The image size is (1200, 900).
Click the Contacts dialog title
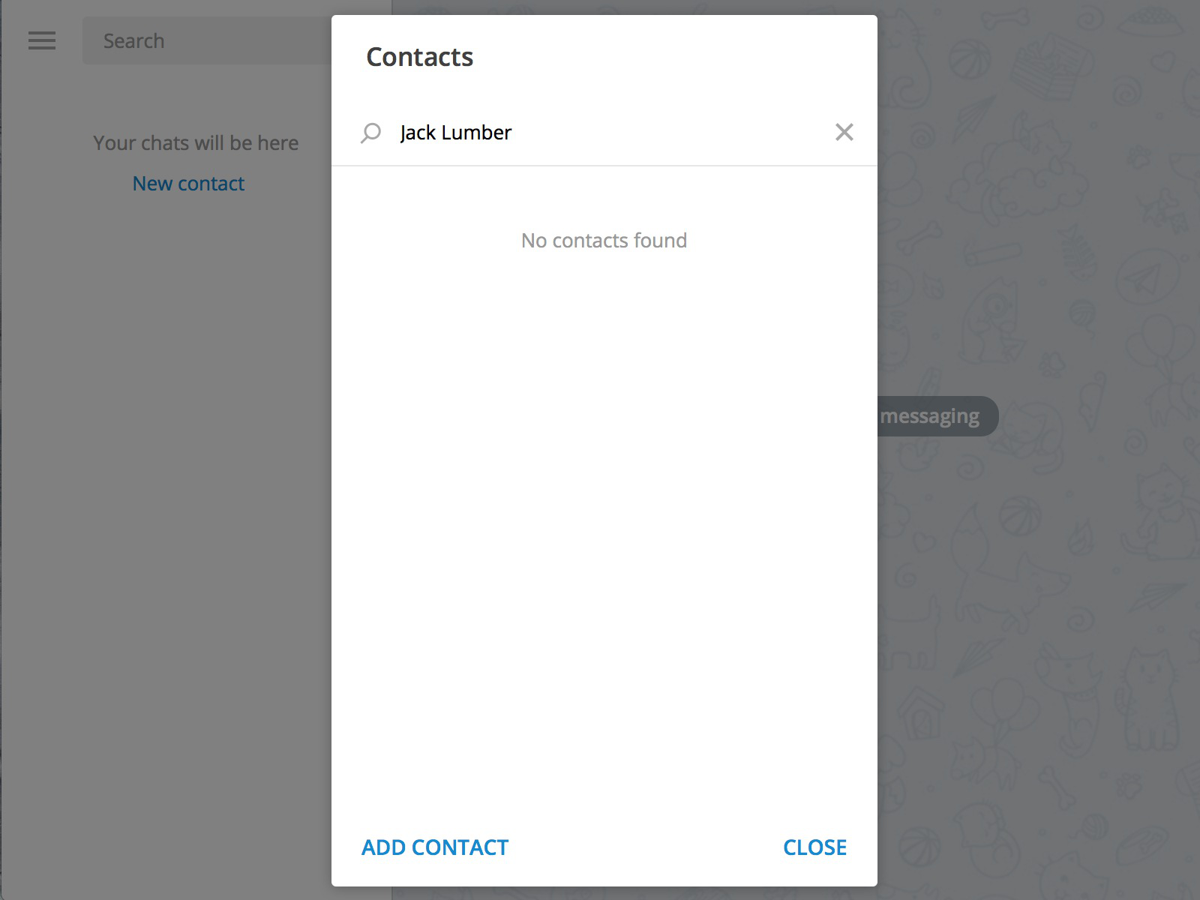coord(420,57)
